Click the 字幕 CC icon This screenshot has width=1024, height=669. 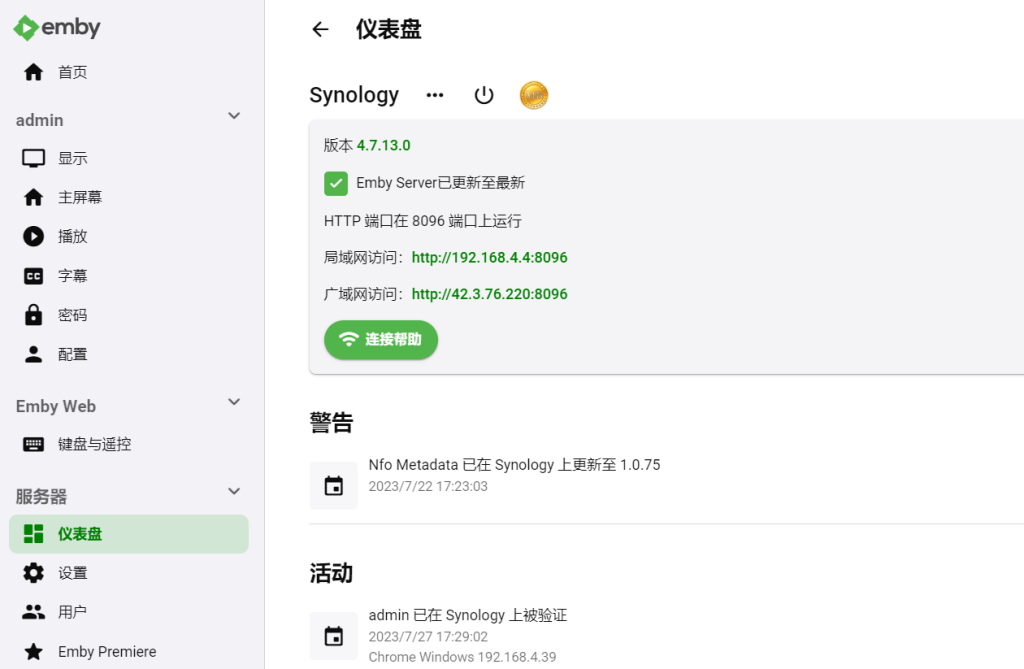tap(33, 276)
